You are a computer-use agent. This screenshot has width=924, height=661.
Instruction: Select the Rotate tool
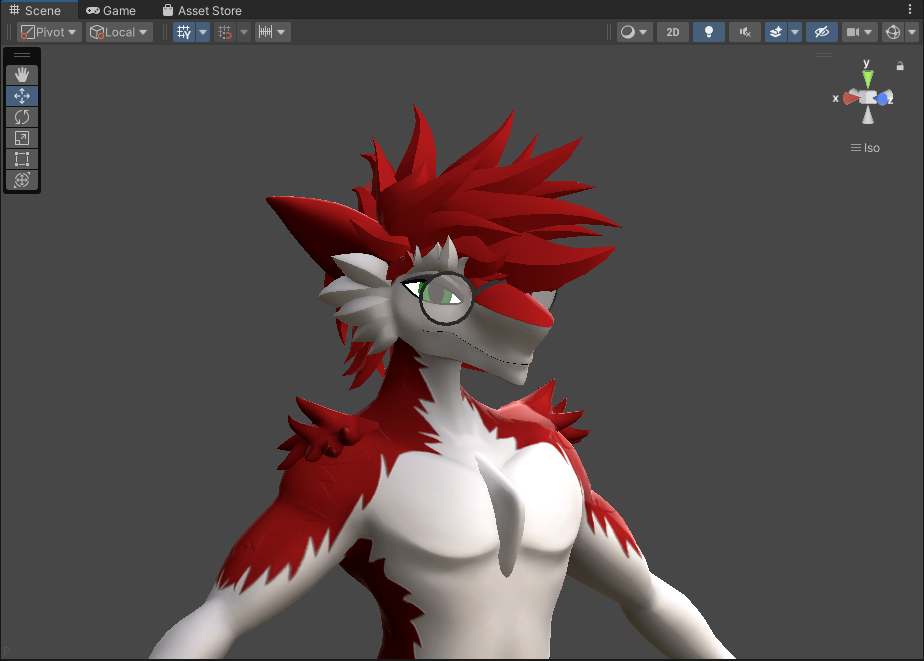pyautogui.click(x=22, y=117)
